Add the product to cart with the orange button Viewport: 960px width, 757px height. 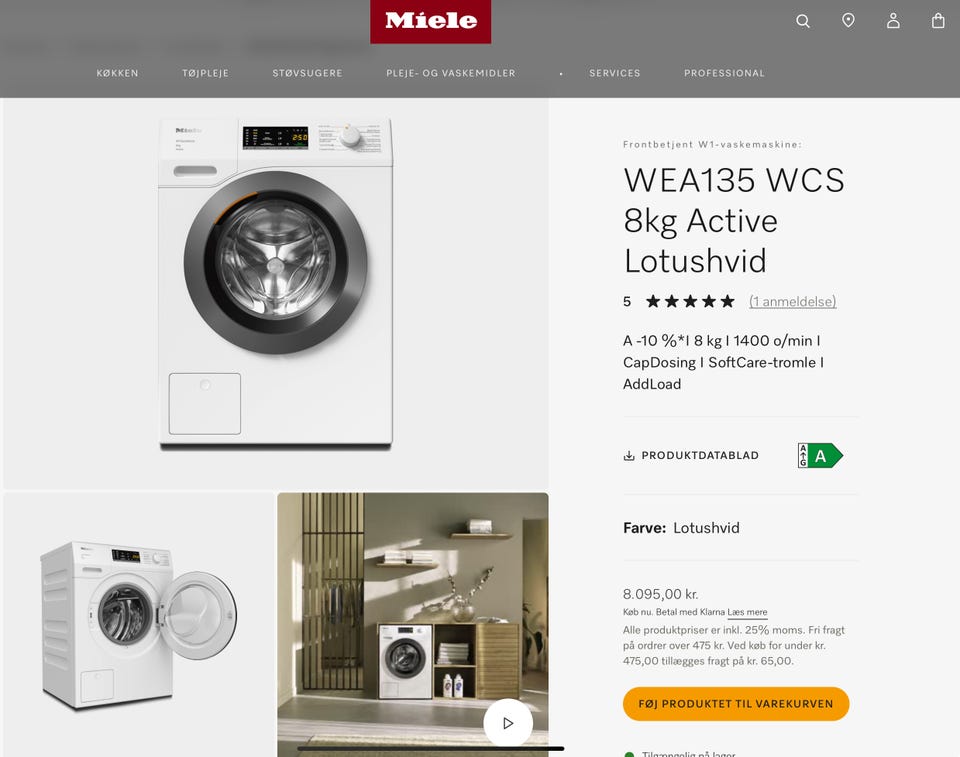tap(736, 704)
